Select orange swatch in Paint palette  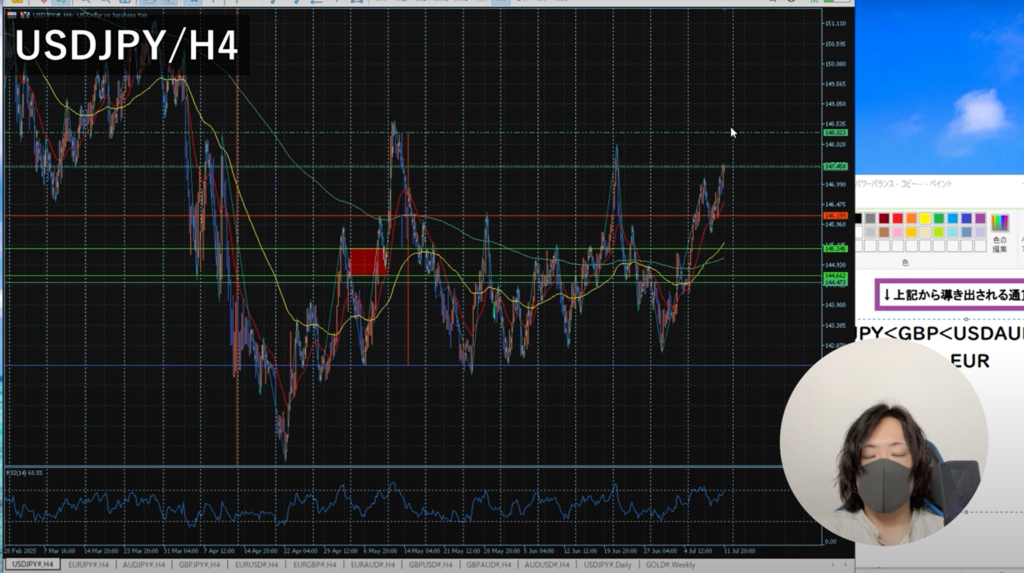coord(912,218)
